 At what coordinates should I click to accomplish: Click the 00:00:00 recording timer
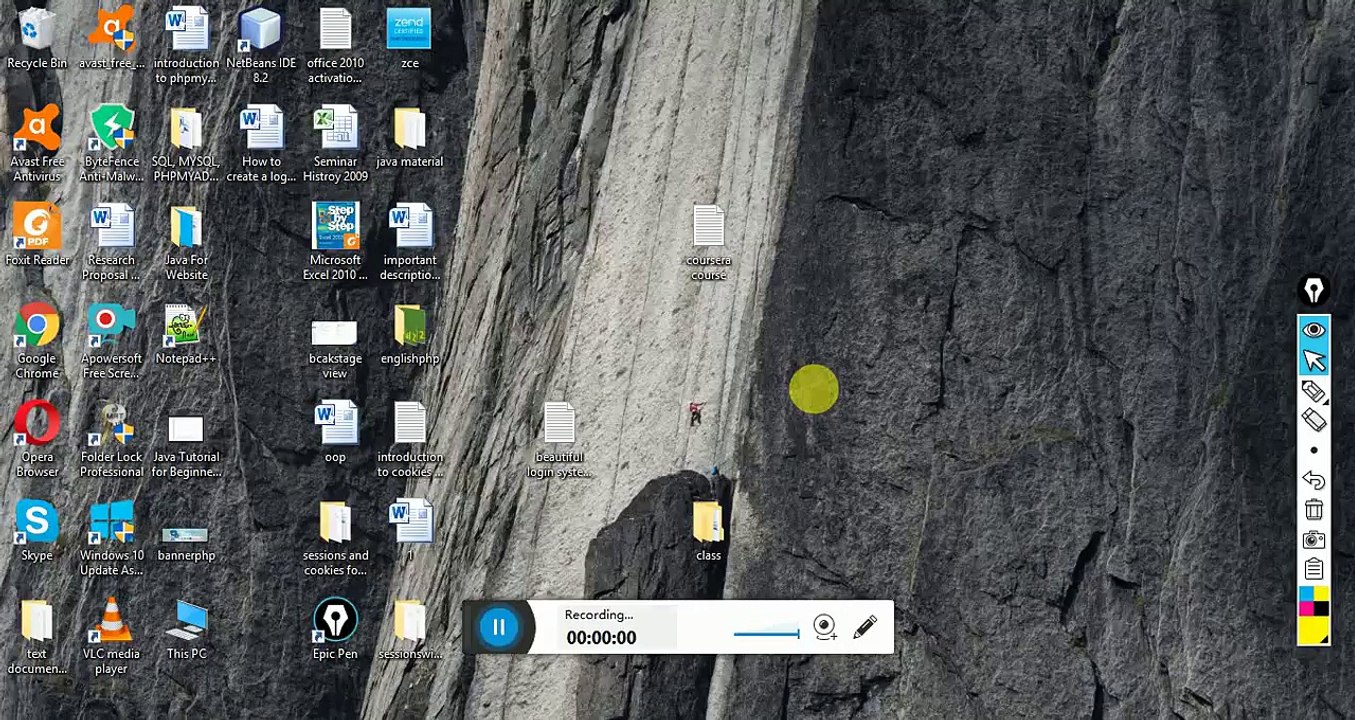coord(601,638)
